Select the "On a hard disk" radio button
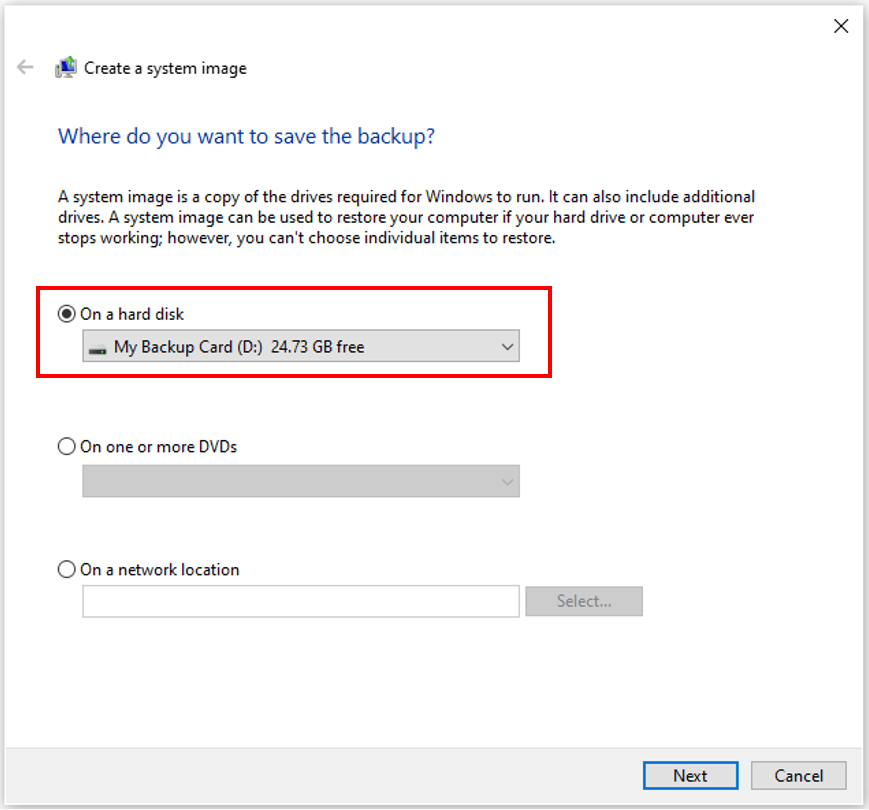869x810 pixels. click(x=66, y=313)
